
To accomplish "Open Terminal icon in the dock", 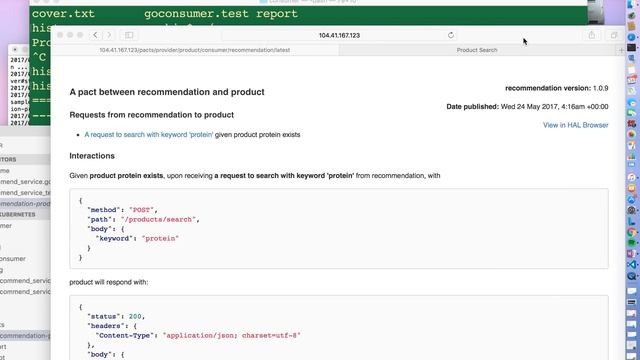I will pyautogui.click(x=631, y=47).
